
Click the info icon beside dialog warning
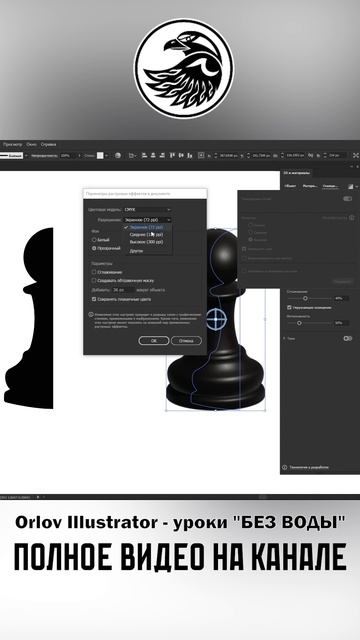91,315
